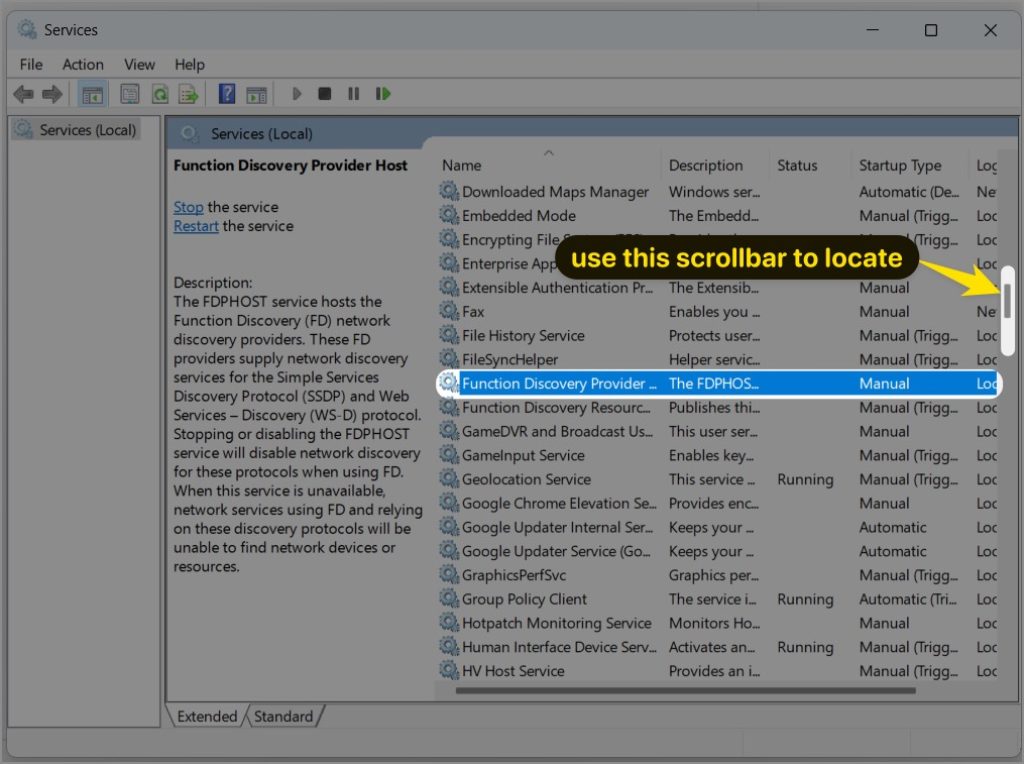Select Function Discovery Resource Publication row

(716, 407)
